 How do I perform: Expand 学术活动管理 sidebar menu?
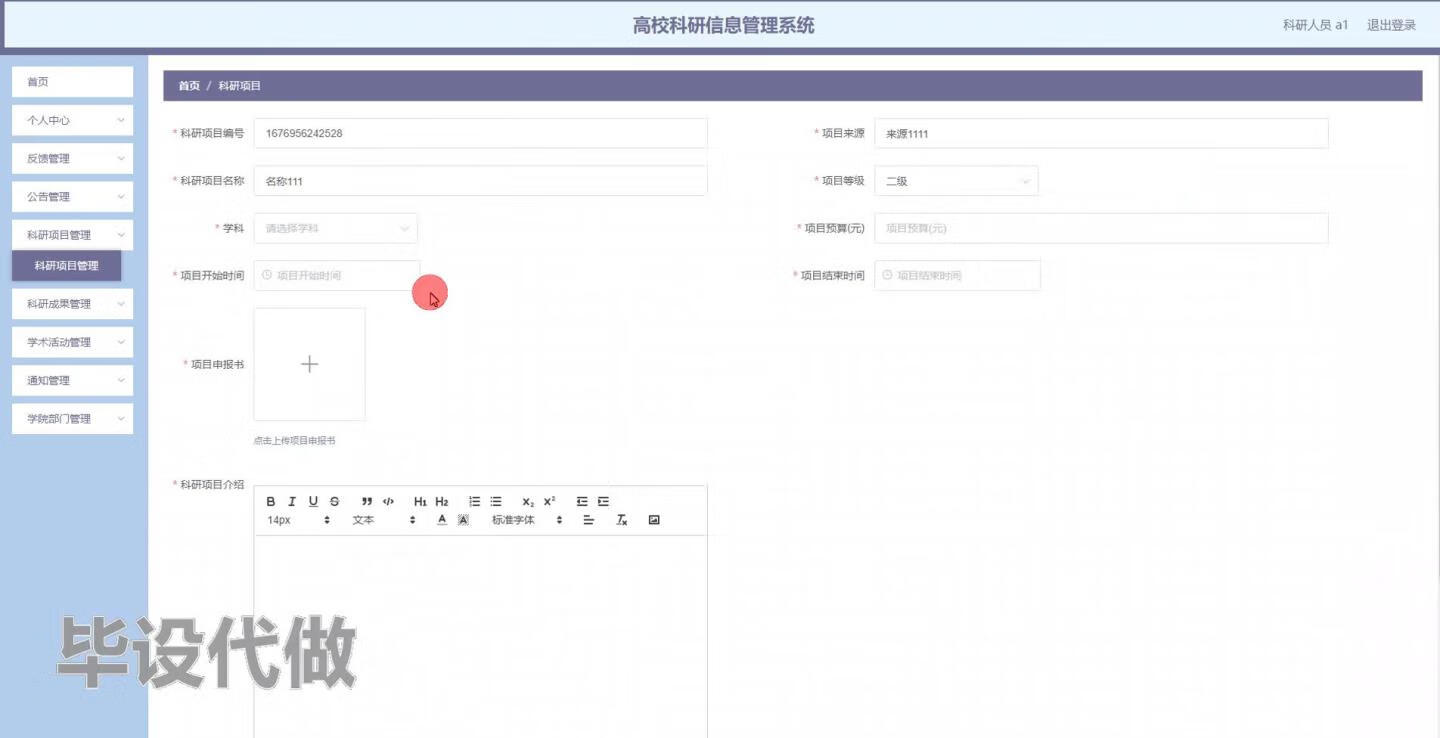pos(72,342)
